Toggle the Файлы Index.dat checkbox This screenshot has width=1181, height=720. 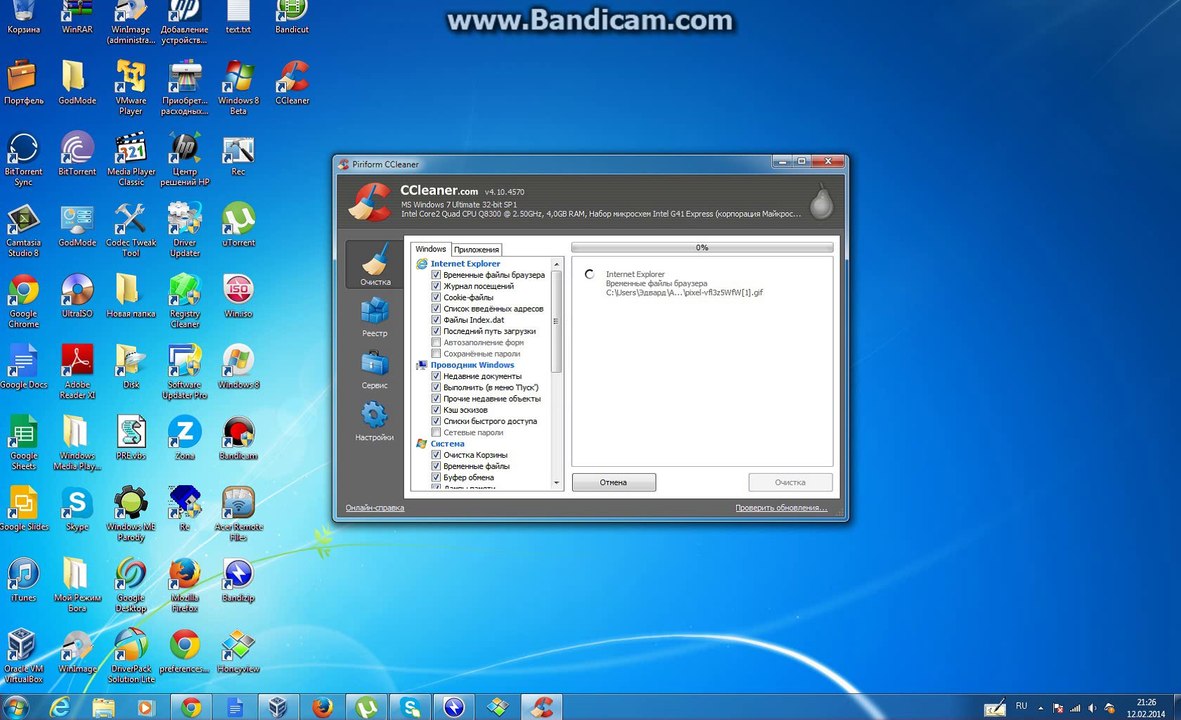coord(436,320)
